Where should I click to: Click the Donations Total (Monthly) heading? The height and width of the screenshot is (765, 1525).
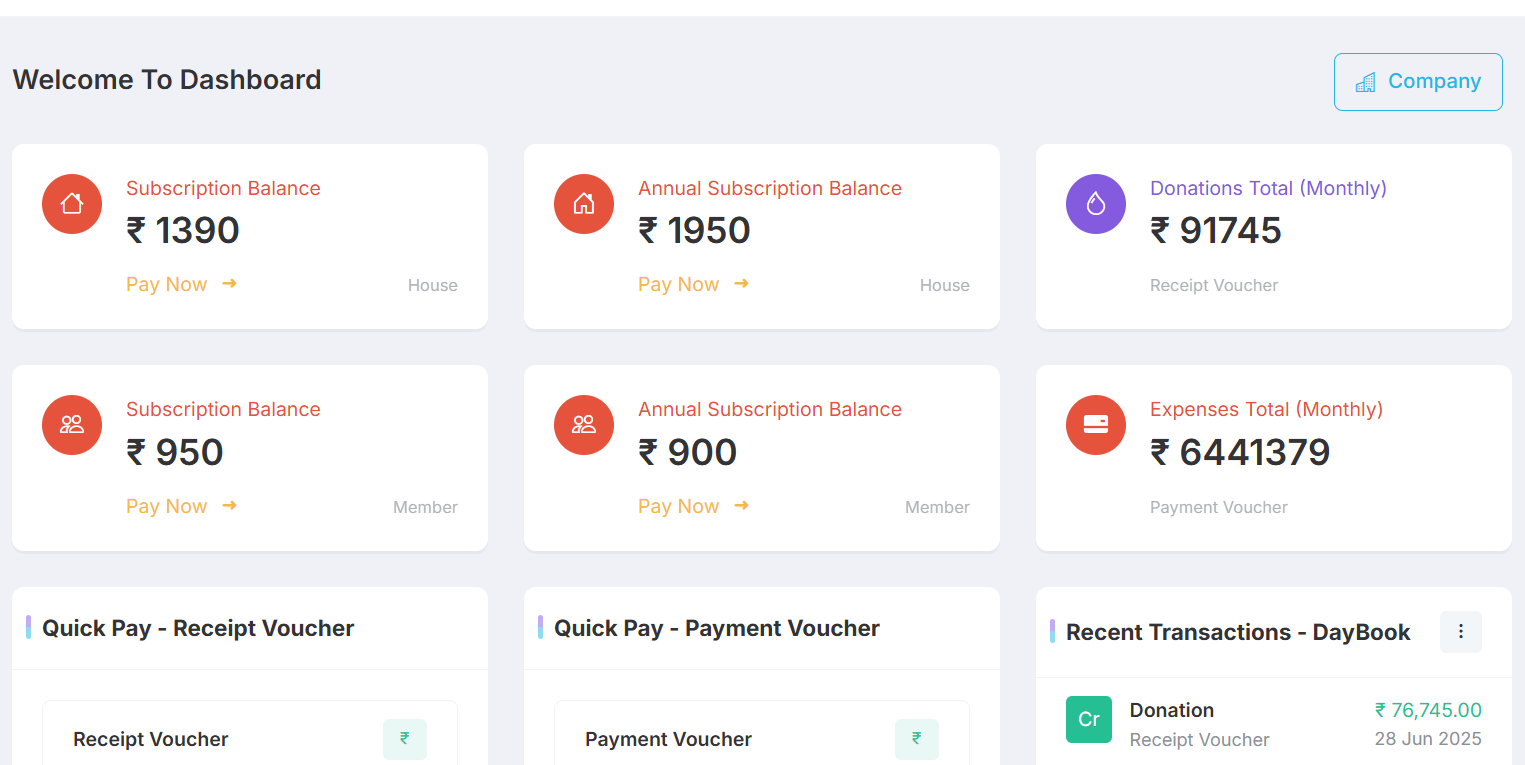coord(1268,188)
